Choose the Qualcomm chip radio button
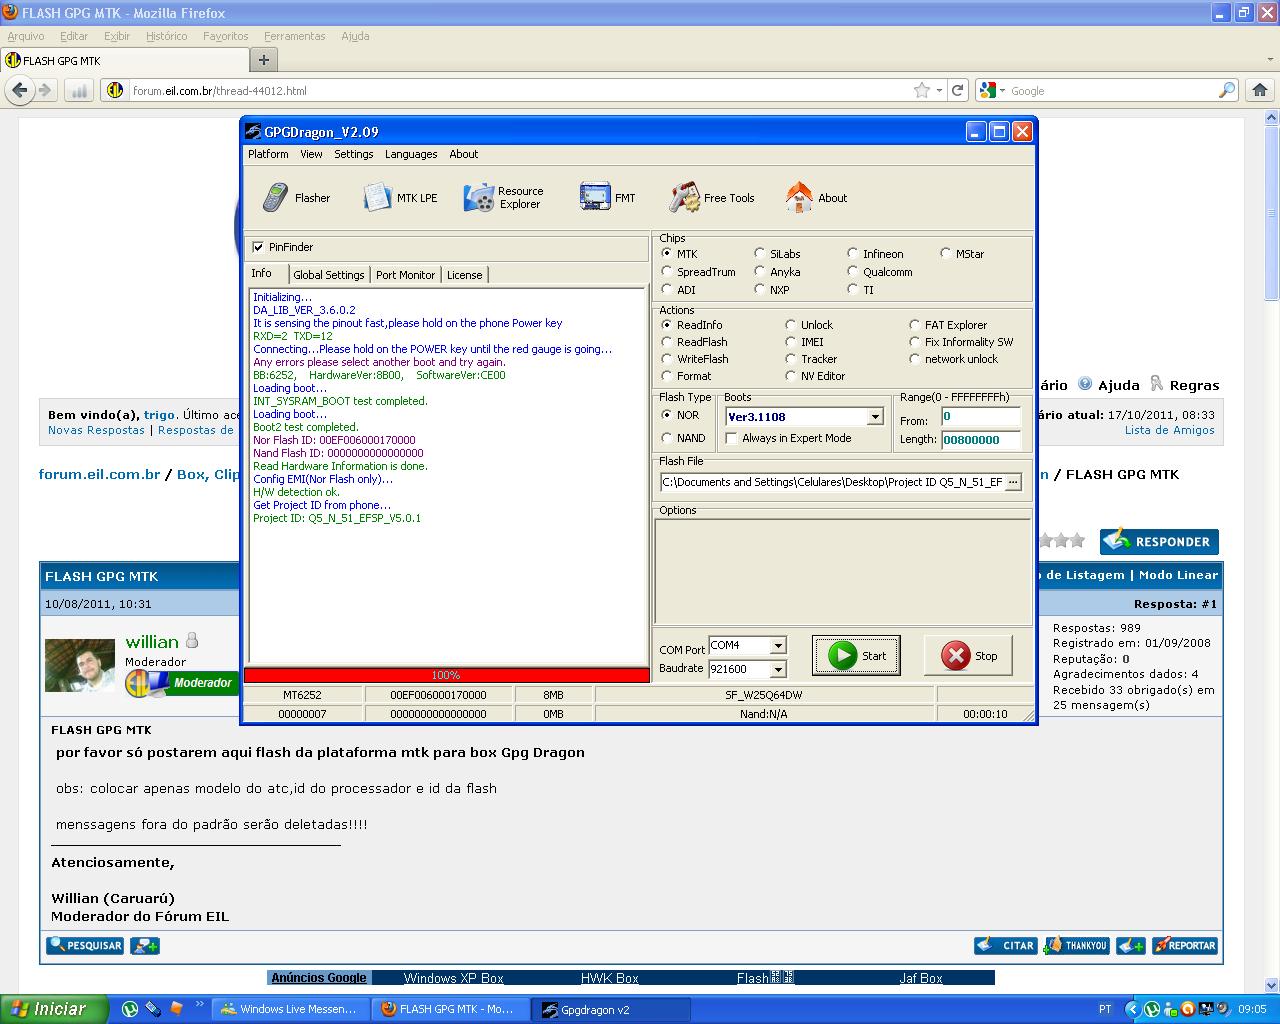Image resolution: width=1280 pixels, height=1024 pixels. point(853,272)
